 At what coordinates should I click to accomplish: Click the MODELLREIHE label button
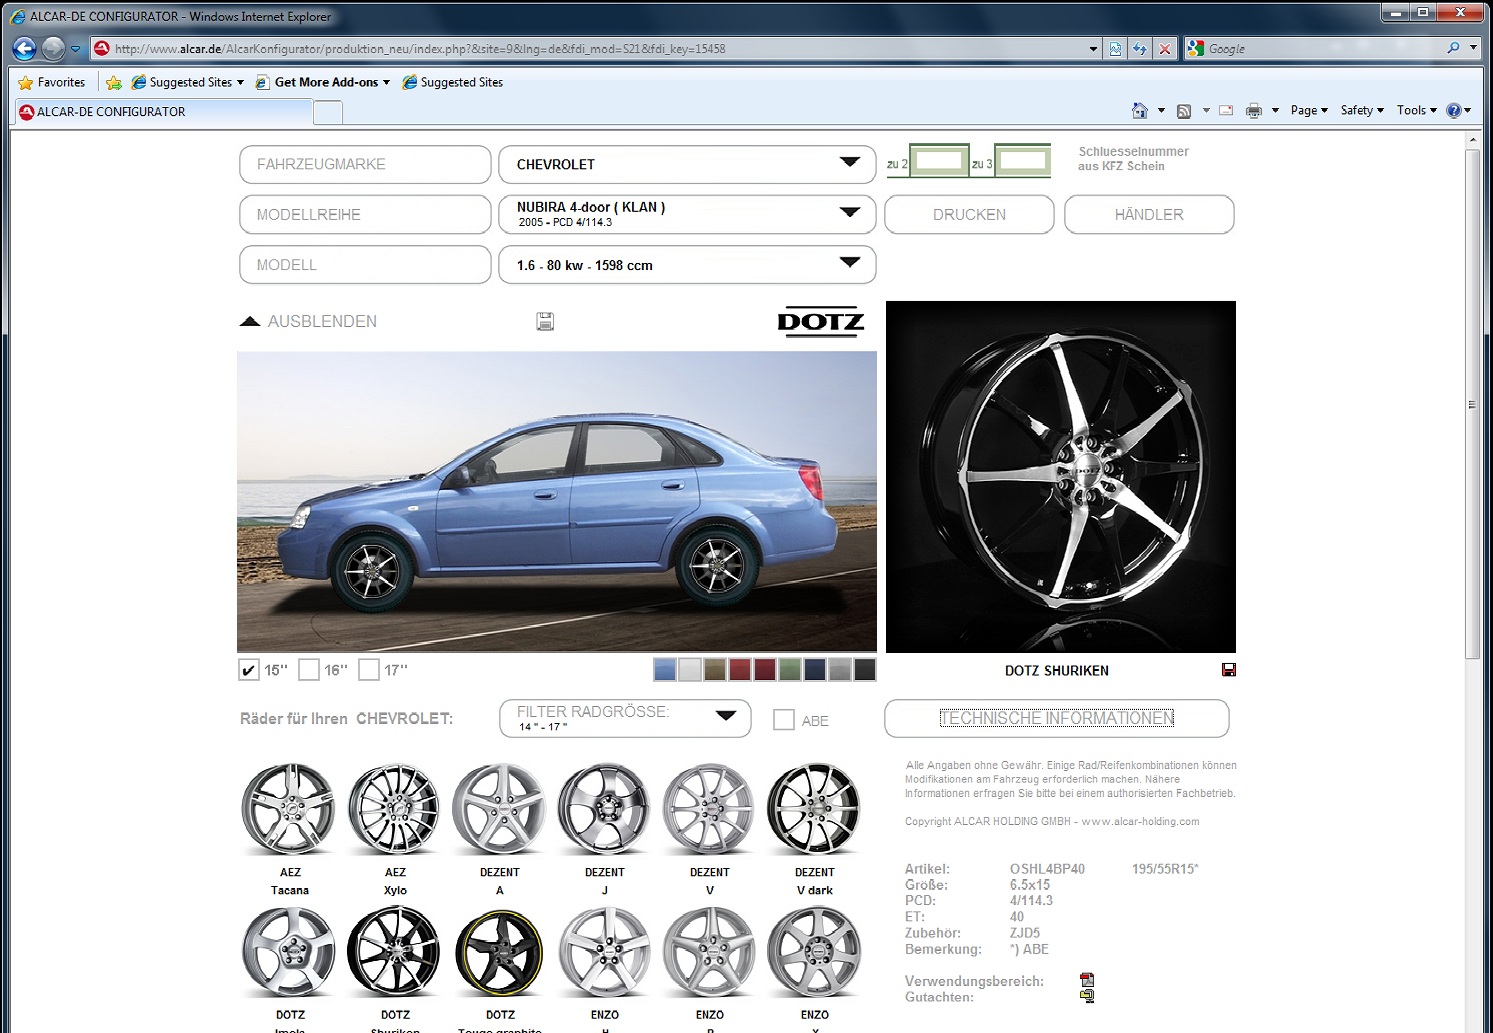[x=365, y=214]
